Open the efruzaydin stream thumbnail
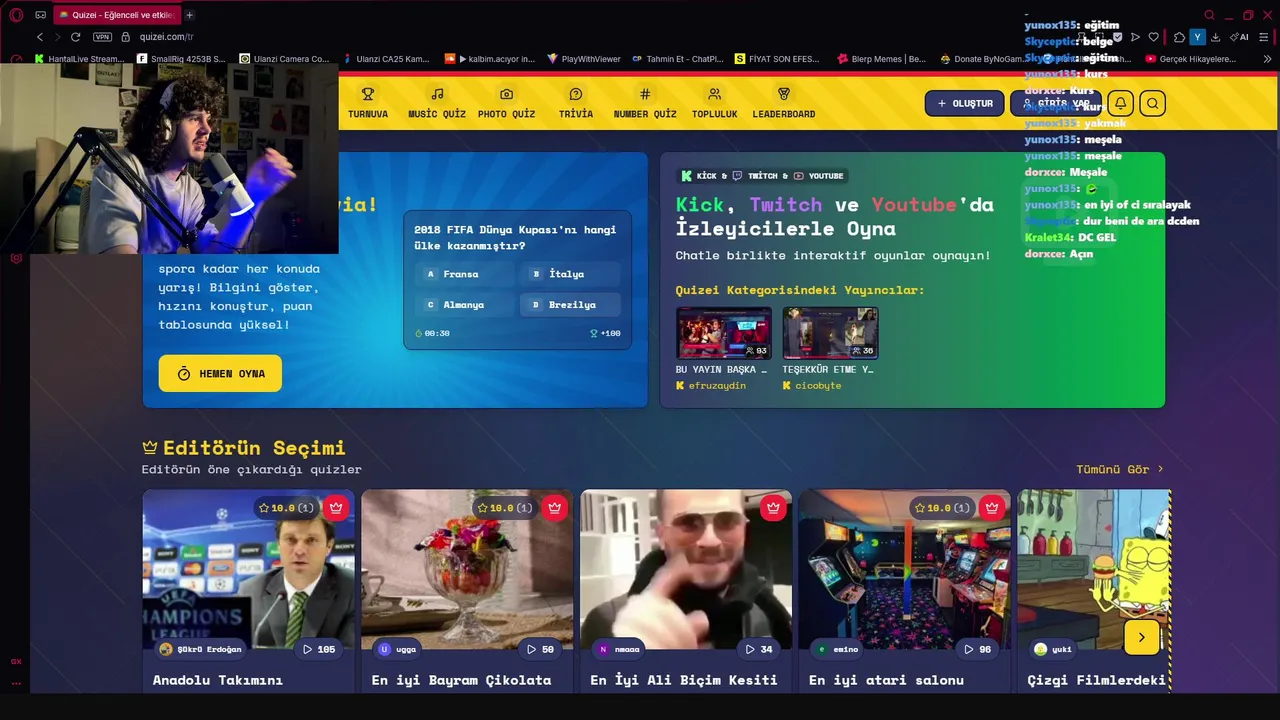1280x720 pixels. 723,333
